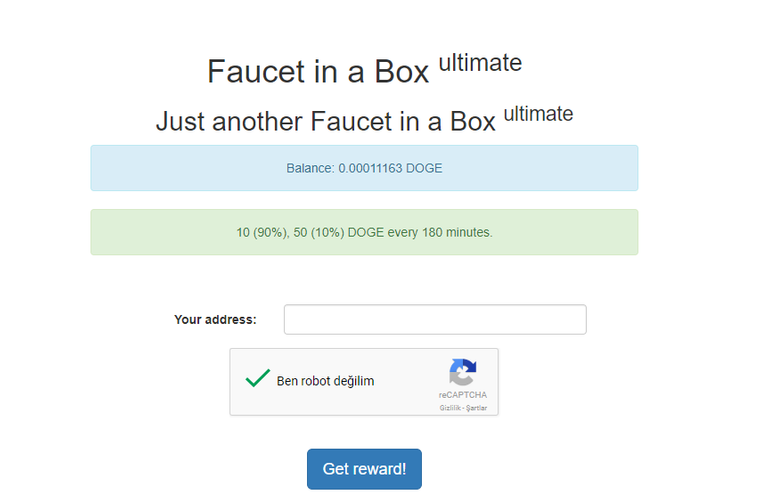The image size is (768, 503).
Task: Click the blue Balance info box
Action: coord(364,168)
